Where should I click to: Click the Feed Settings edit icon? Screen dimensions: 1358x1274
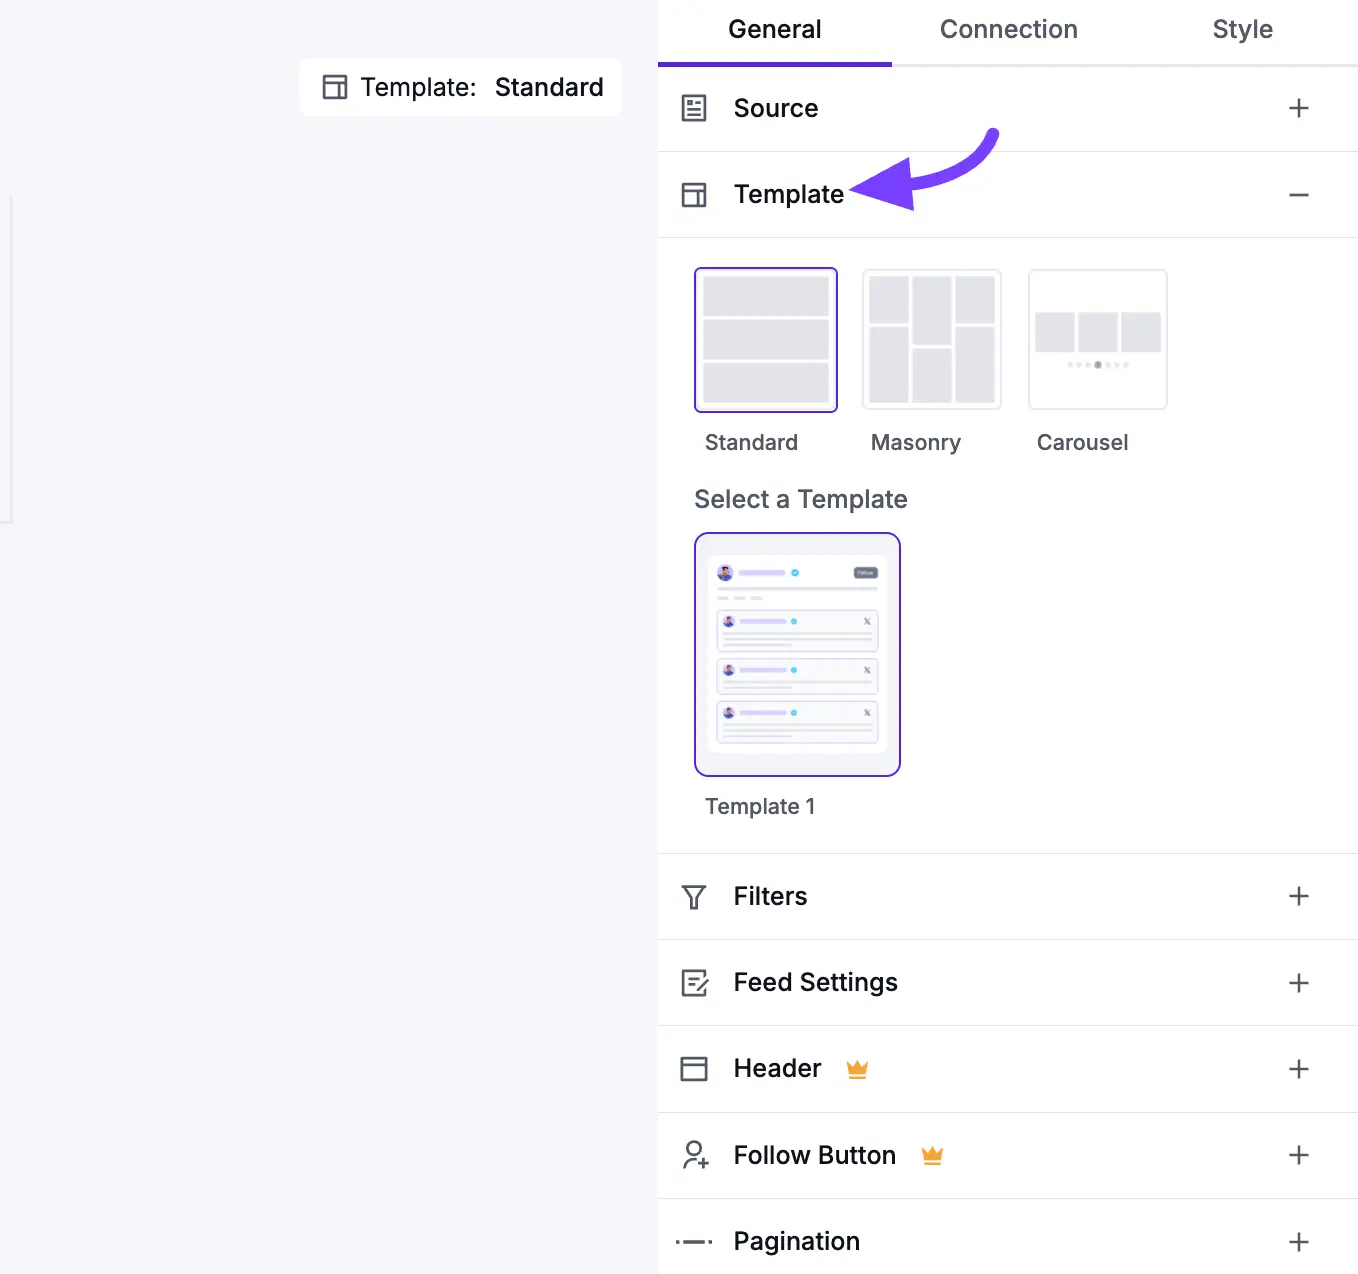pos(694,983)
